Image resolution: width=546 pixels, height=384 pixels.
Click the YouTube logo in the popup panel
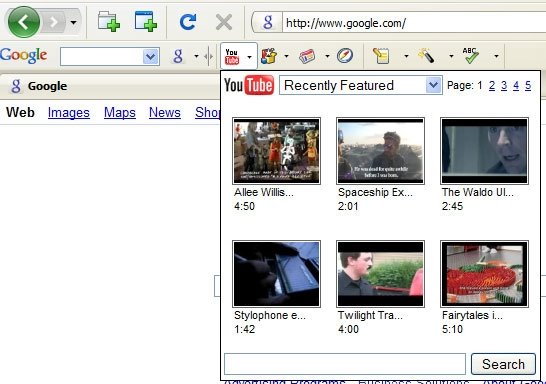[249, 85]
